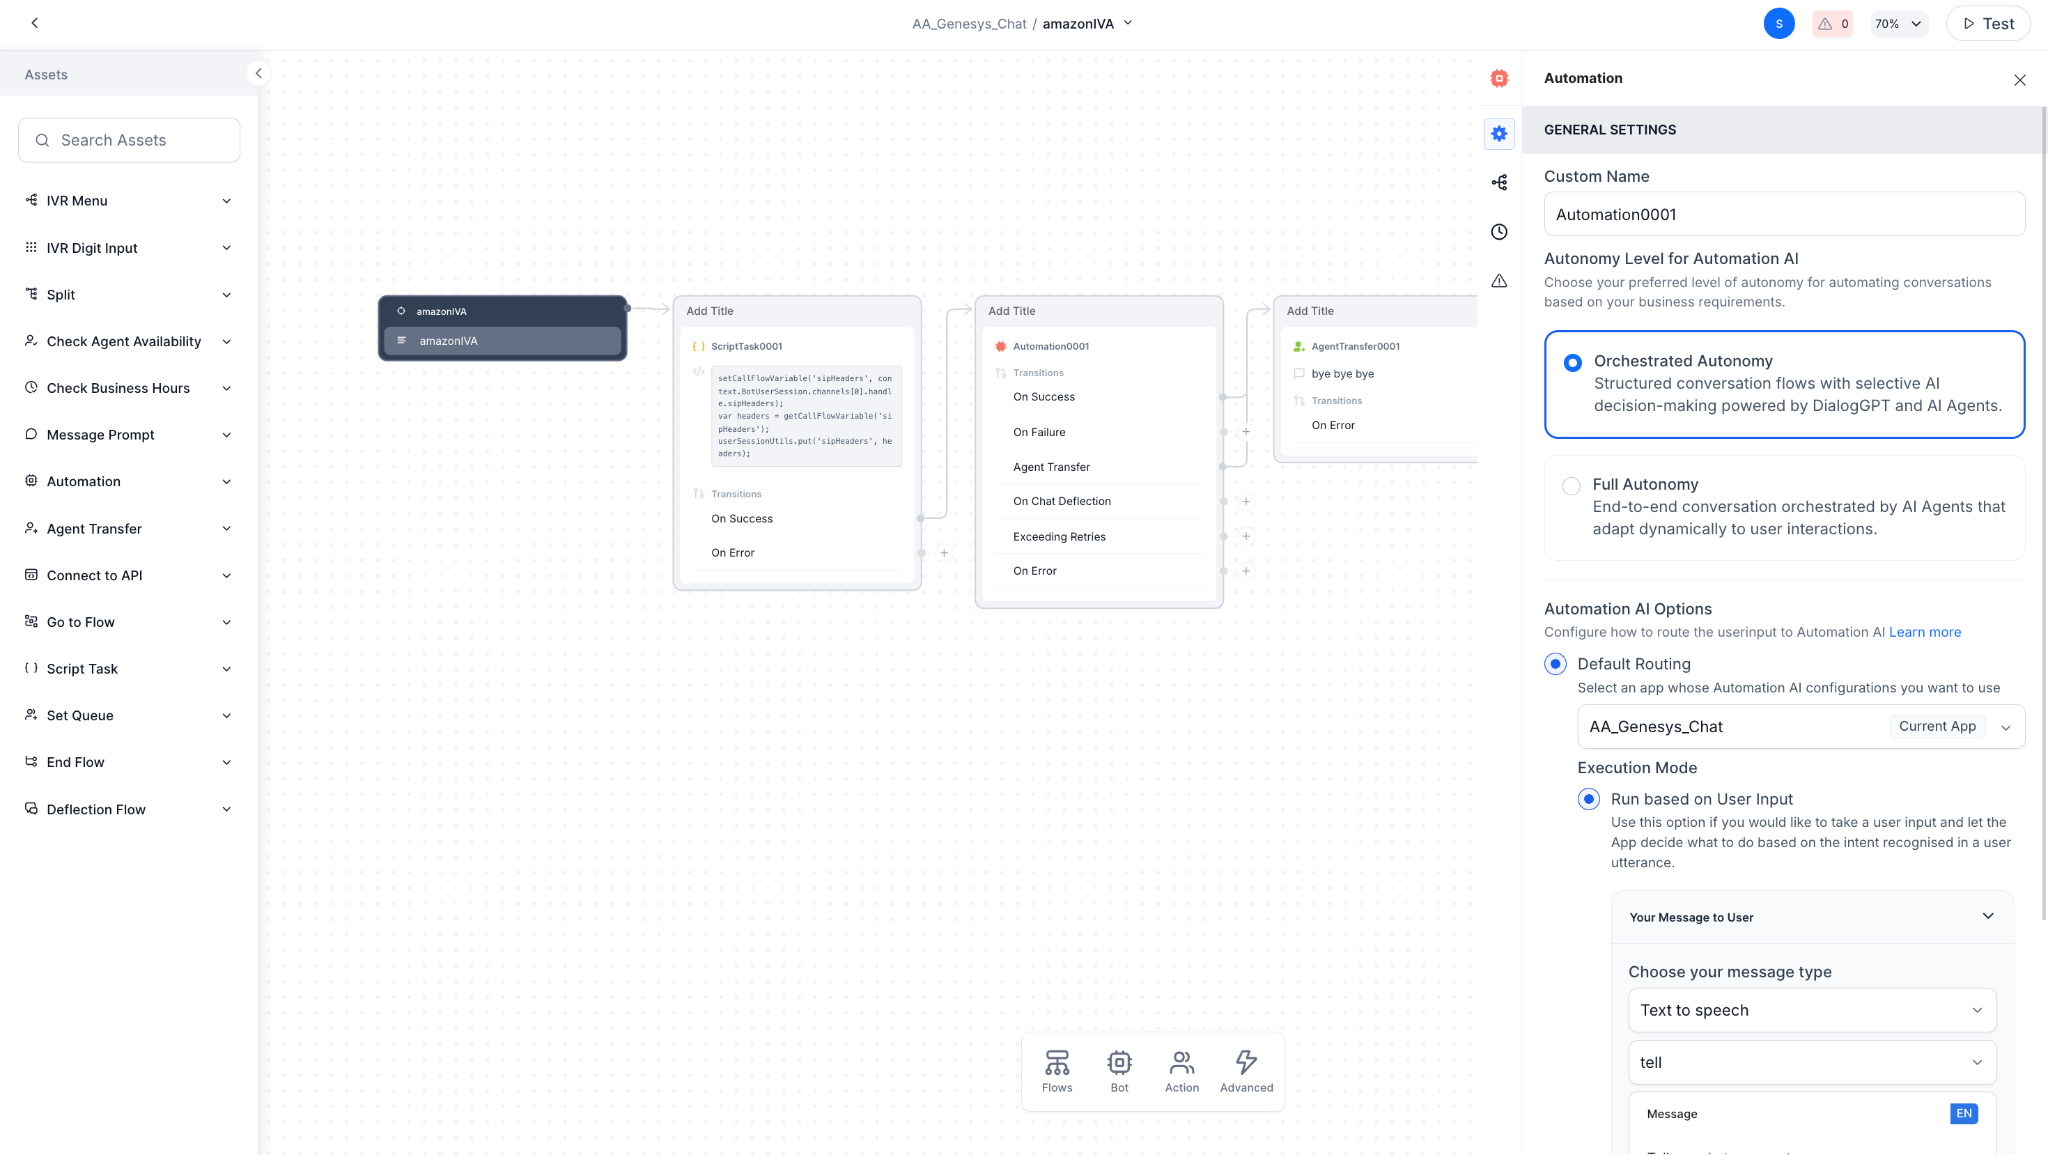Open the Action panel from bottom toolbar
The width and height of the screenshot is (2048, 1155).
[x=1182, y=1070]
